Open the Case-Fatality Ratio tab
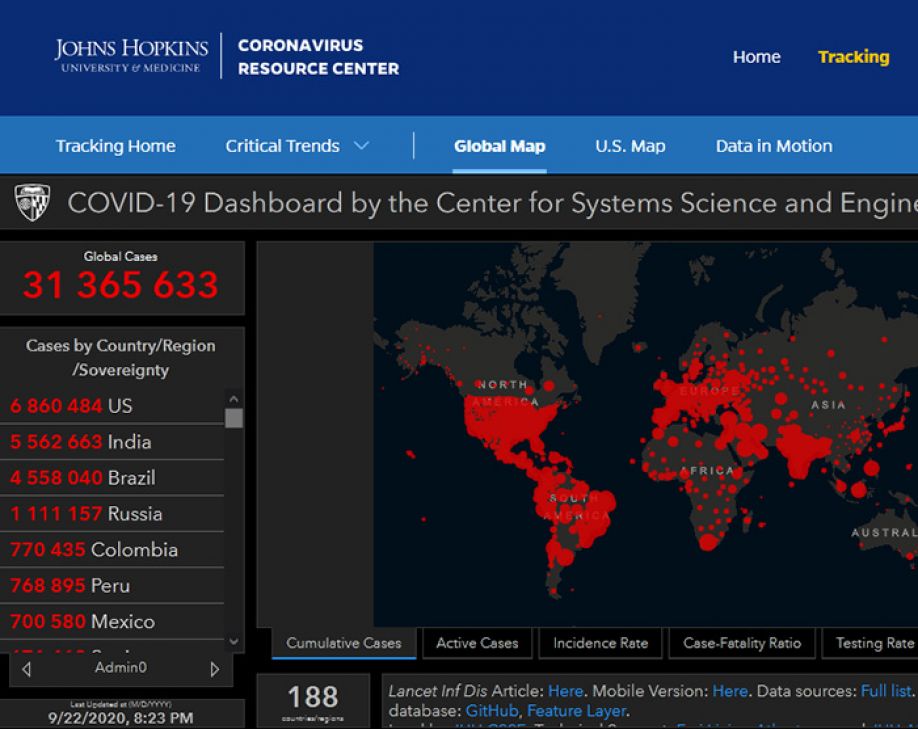 point(742,643)
